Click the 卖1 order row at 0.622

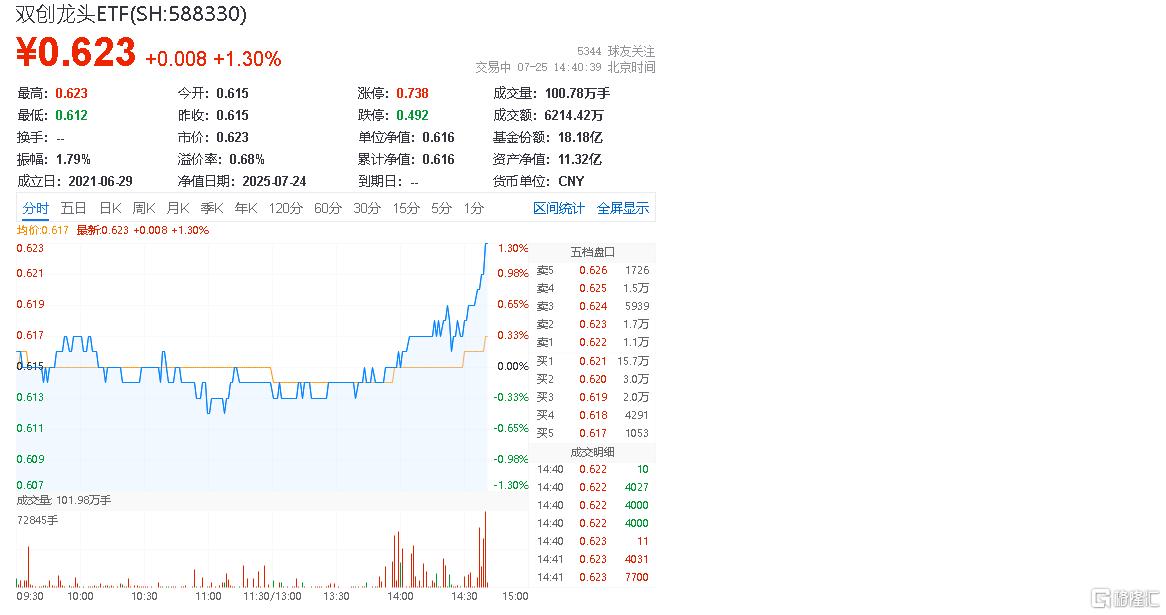593,342
